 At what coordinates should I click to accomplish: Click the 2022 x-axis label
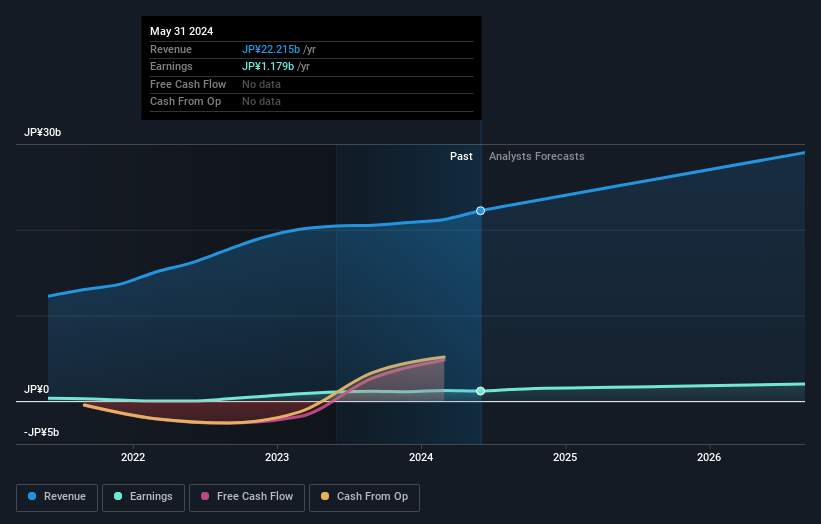click(133, 457)
